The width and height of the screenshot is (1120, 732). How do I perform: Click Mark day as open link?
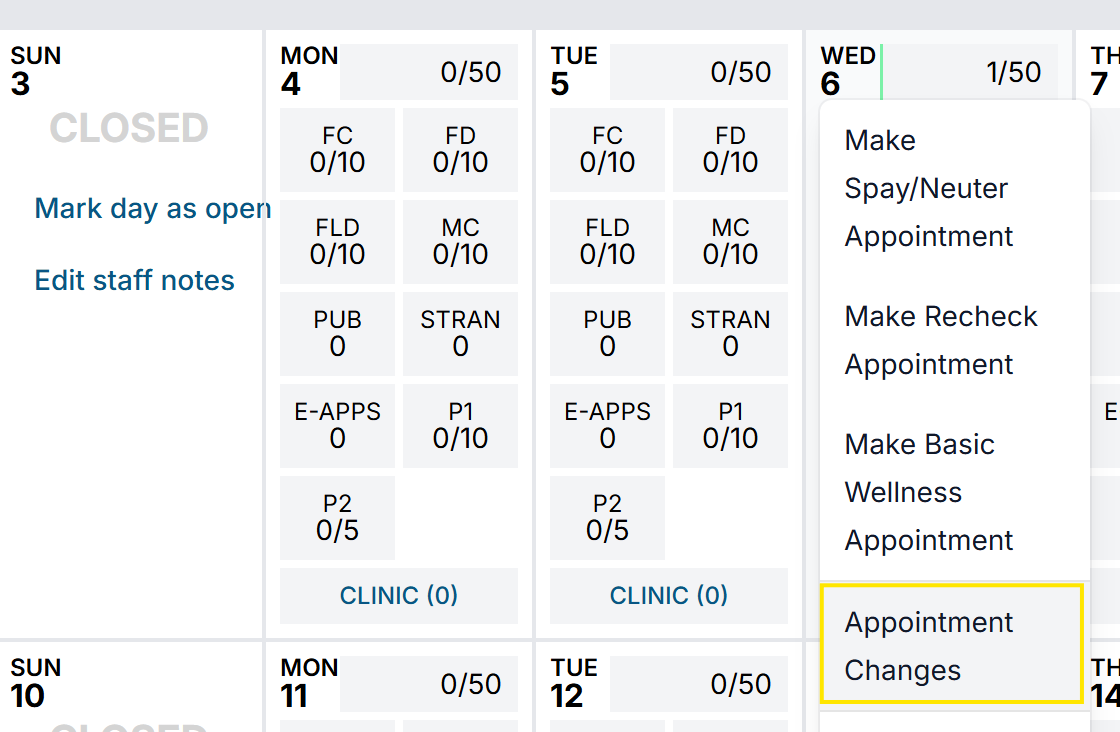pyautogui.click(x=152, y=208)
